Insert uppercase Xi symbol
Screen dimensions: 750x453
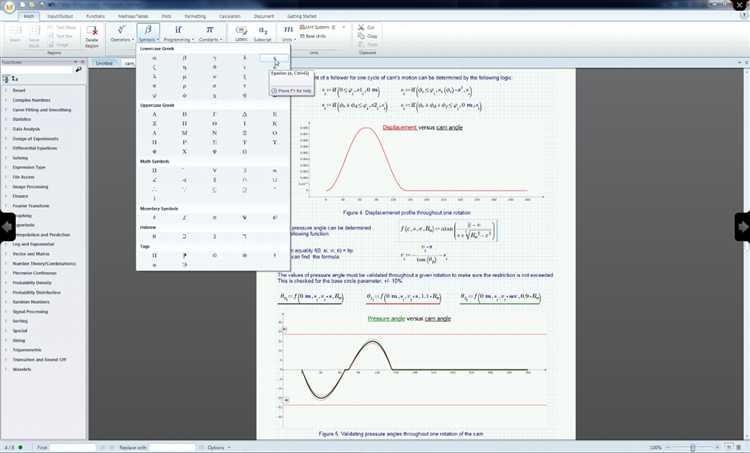(x=244, y=133)
